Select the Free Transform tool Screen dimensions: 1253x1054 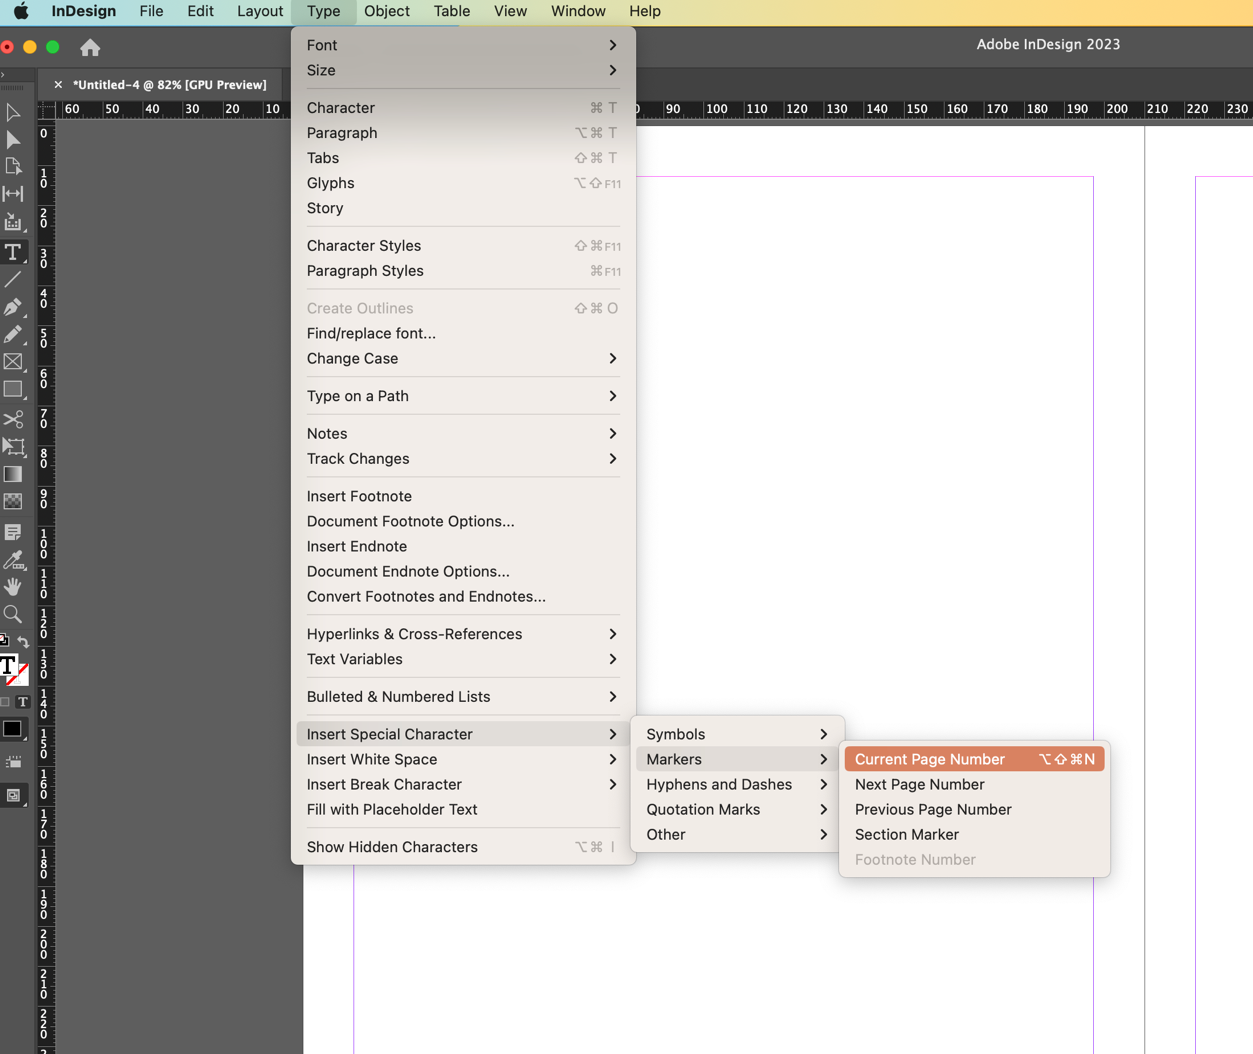pos(13,446)
